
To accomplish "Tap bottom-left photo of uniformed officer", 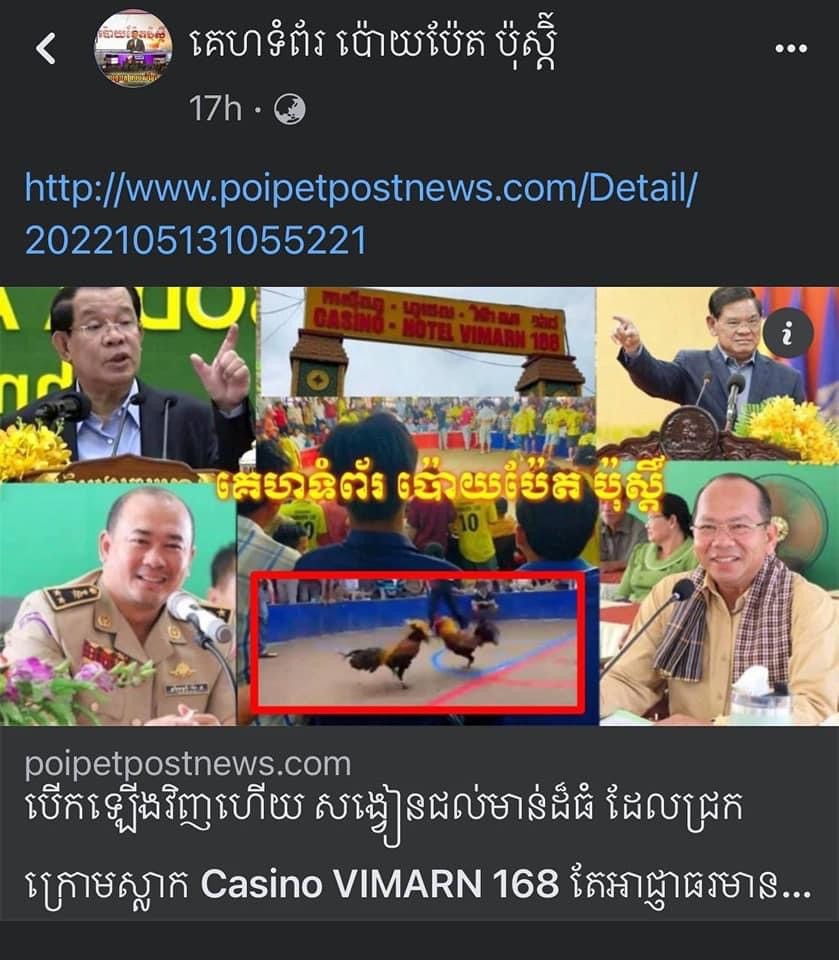I will (118, 604).
